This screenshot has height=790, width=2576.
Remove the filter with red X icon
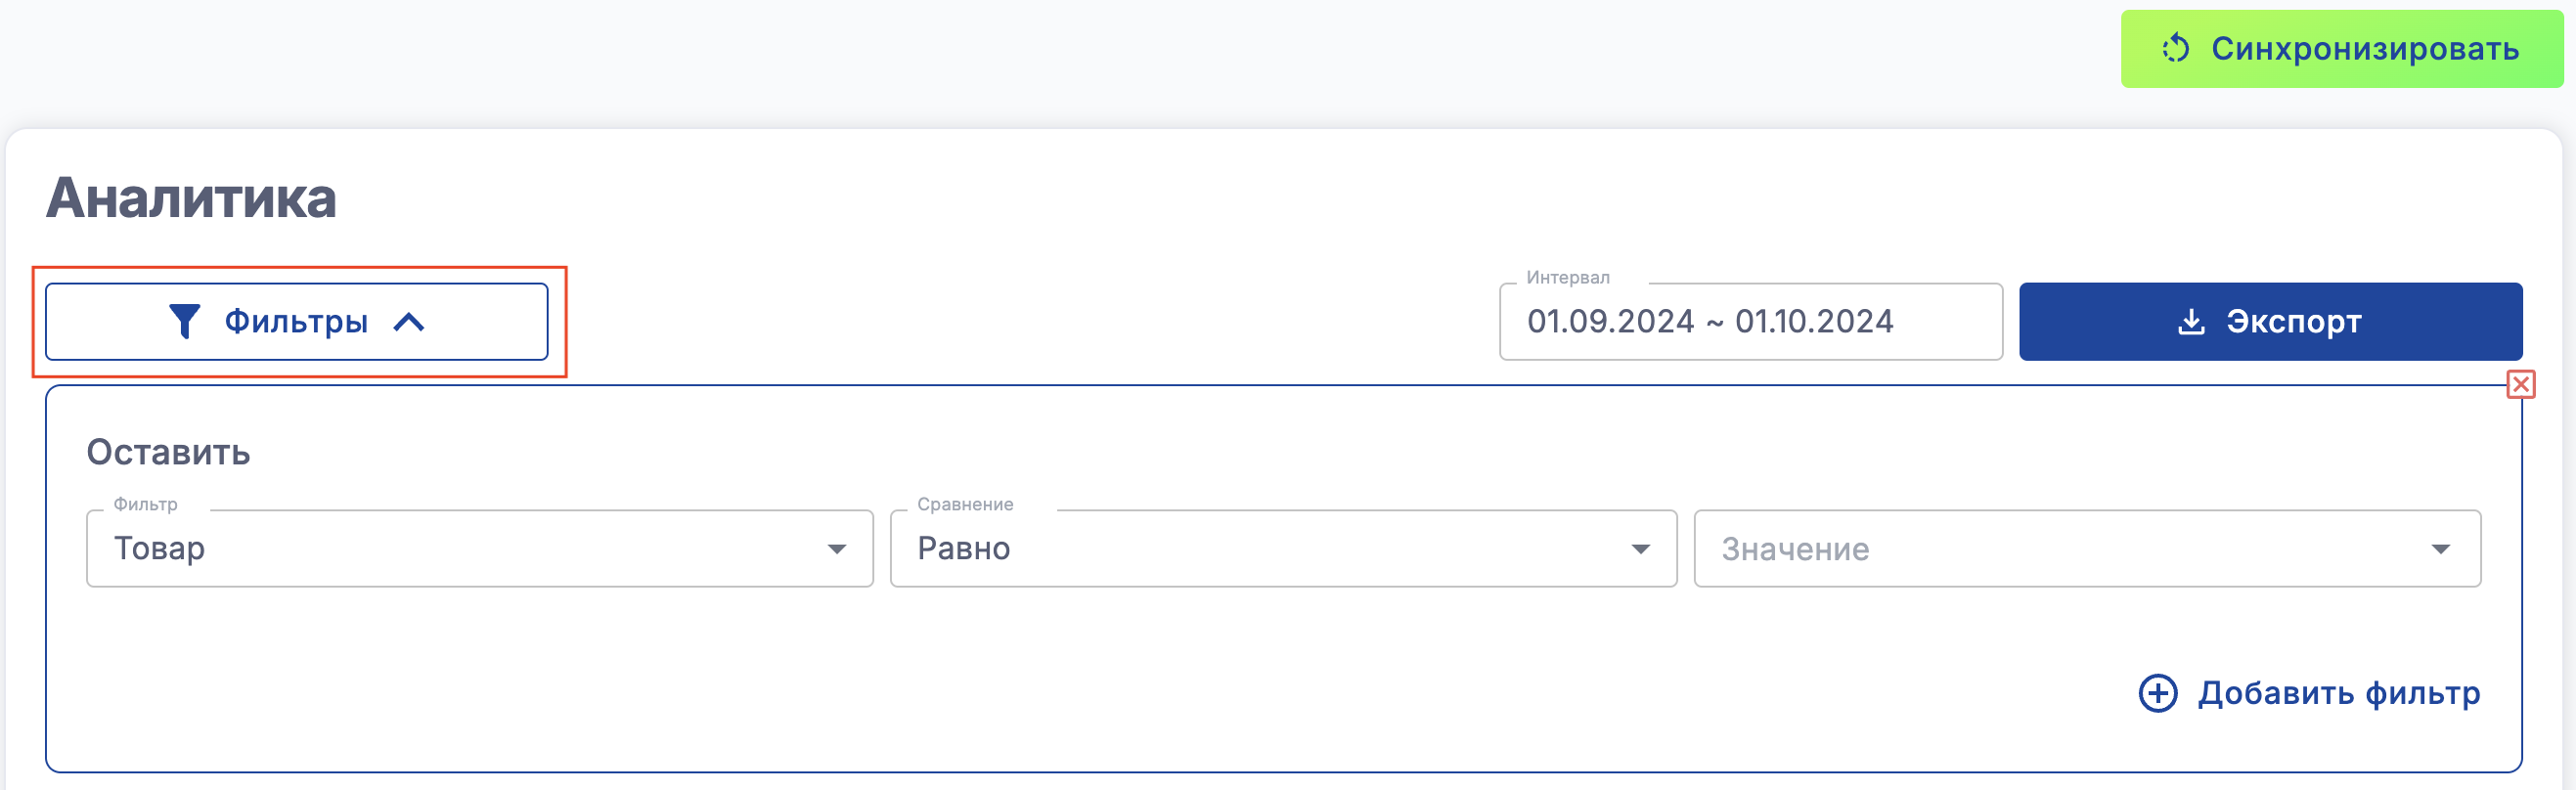[2520, 385]
